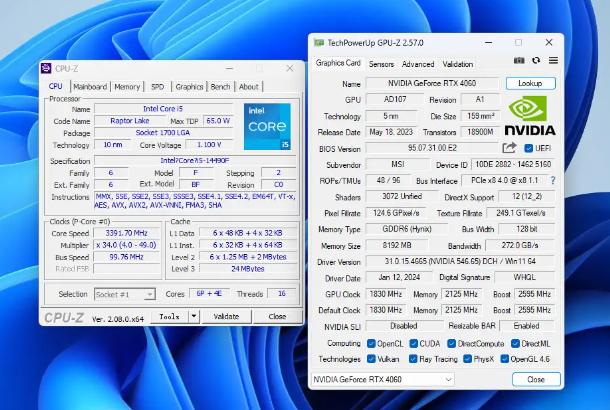Toggle the Vulkan checkbox
Image resolution: width=610 pixels, height=410 pixels.
[x=371, y=359]
